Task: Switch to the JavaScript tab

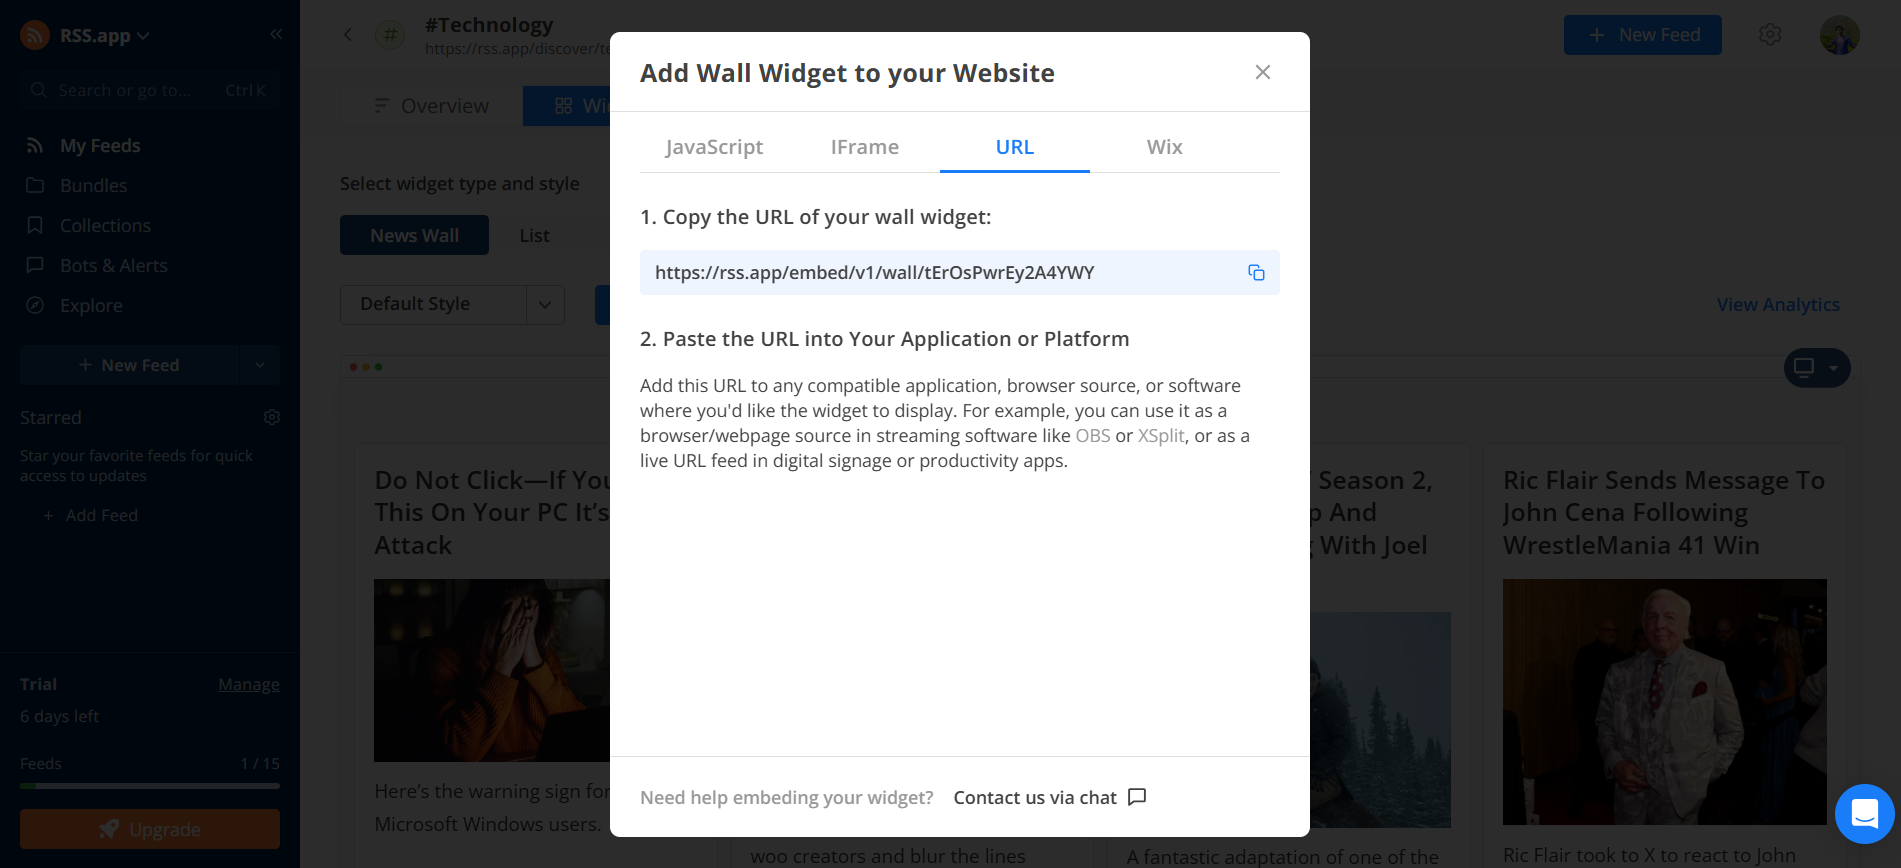Action: pos(714,147)
